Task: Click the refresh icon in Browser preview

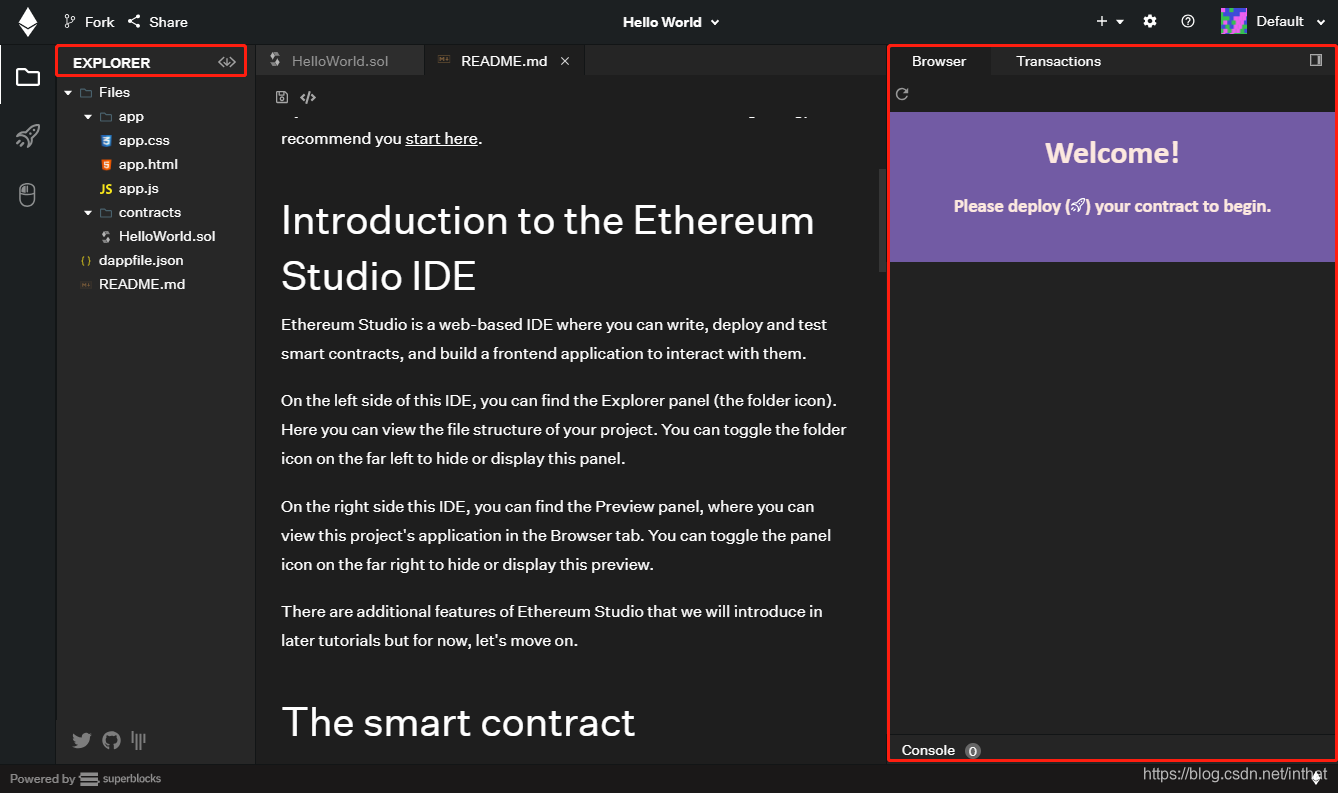Action: 902,94
